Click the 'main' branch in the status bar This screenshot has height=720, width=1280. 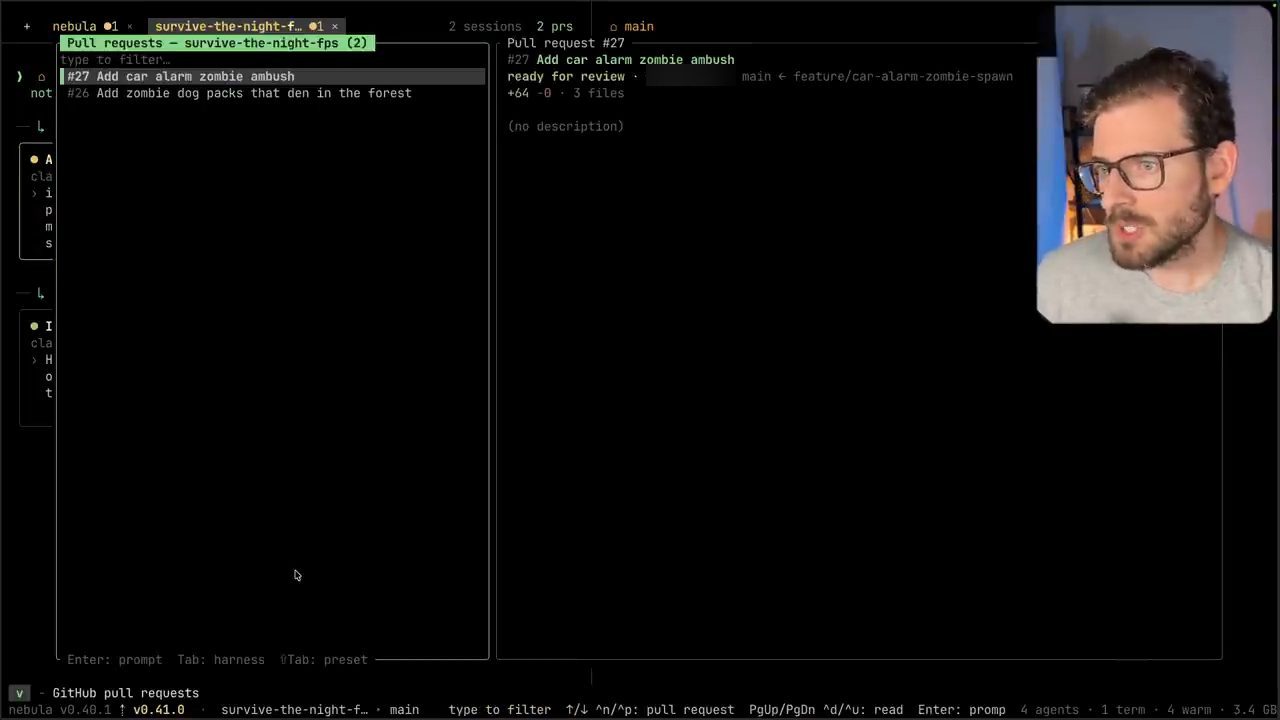coord(404,710)
